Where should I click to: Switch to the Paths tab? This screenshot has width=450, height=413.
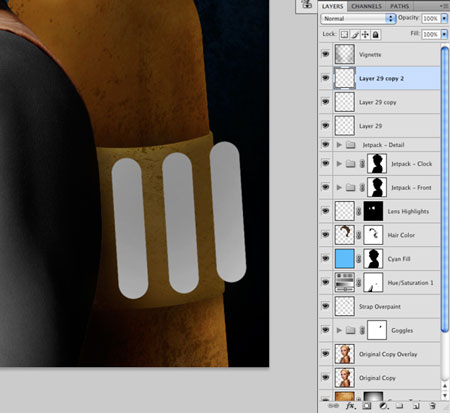coord(399,6)
